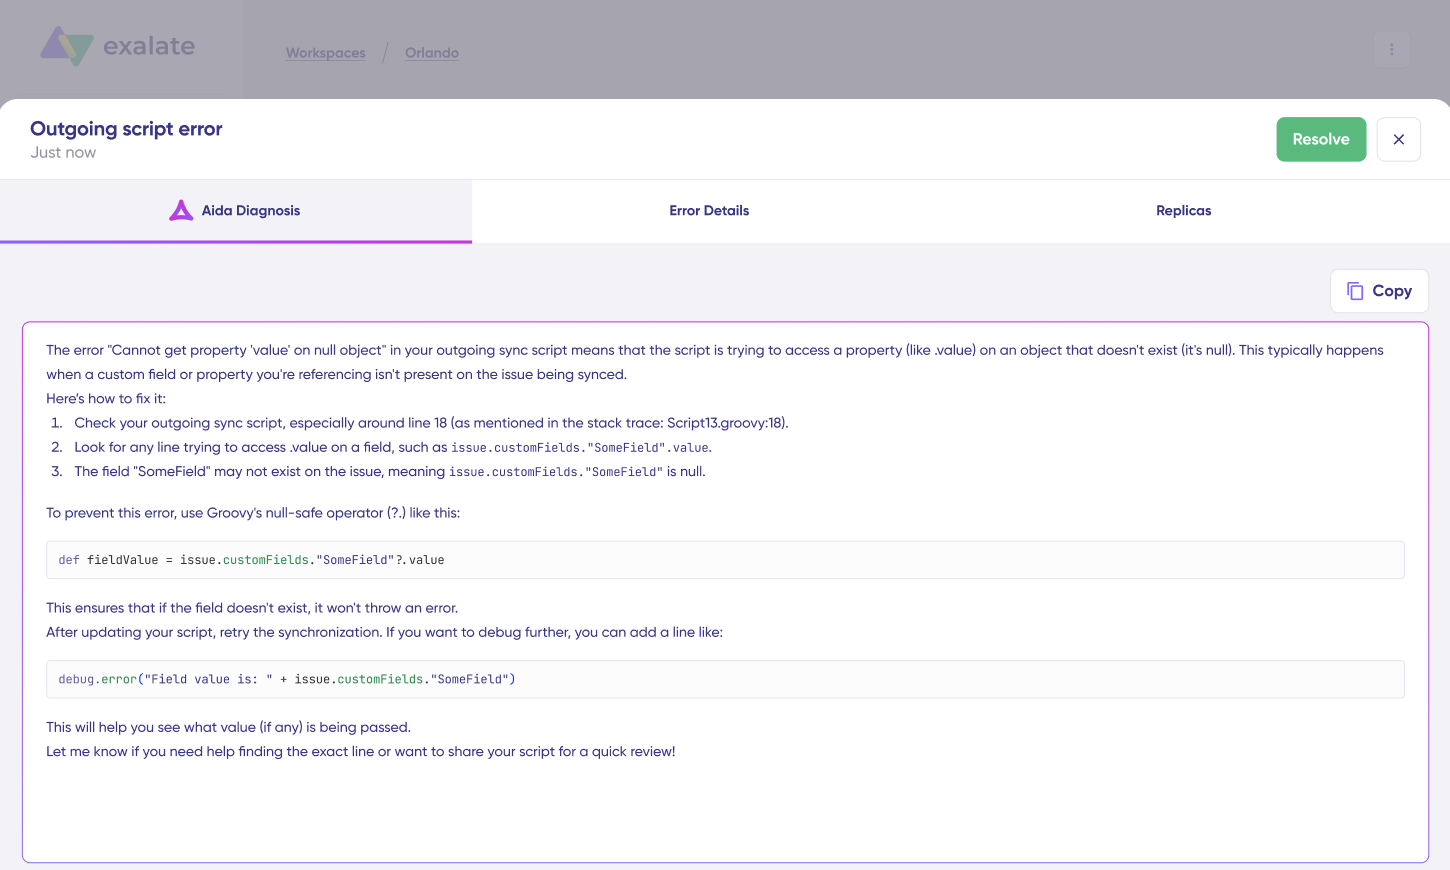This screenshot has width=1450, height=870.
Task: Click the debug.error code snippet
Action: coord(725,679)
